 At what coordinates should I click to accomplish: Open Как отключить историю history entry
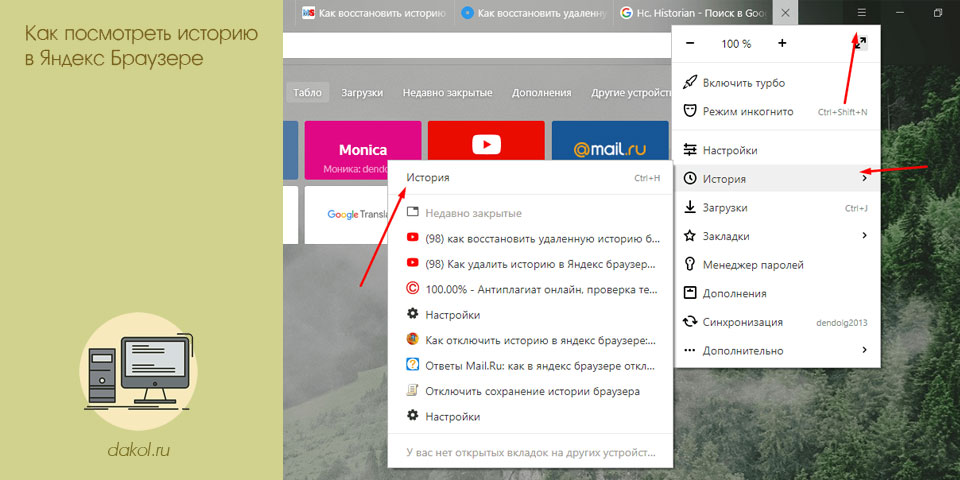tap(531, 340)
